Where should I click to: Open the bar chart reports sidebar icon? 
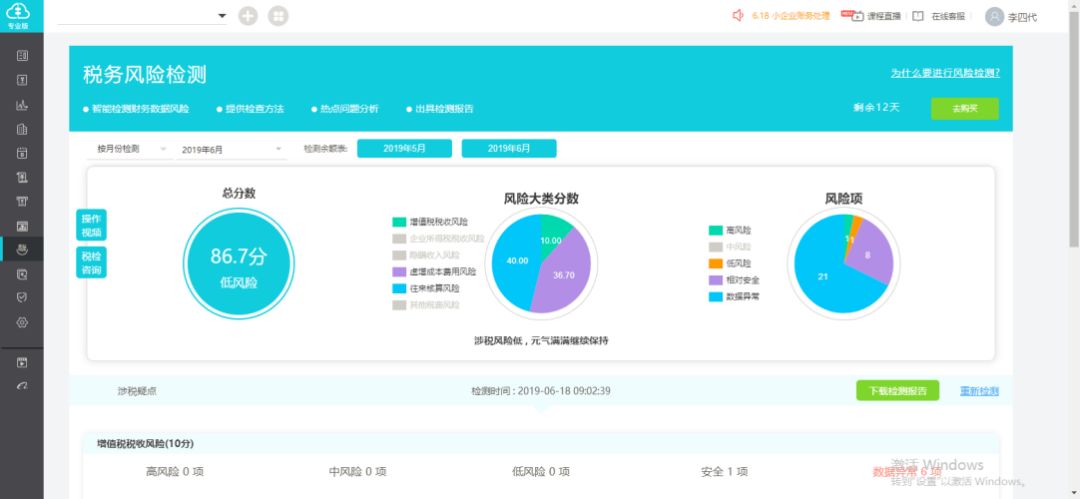[x=22, y=105]
